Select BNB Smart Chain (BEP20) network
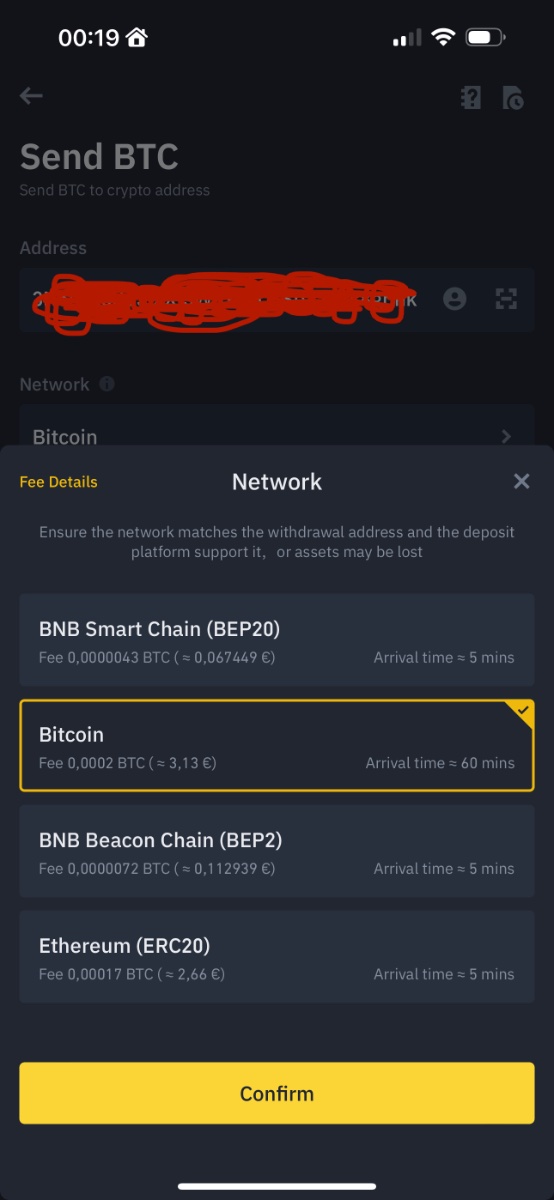 pos(277,640)
